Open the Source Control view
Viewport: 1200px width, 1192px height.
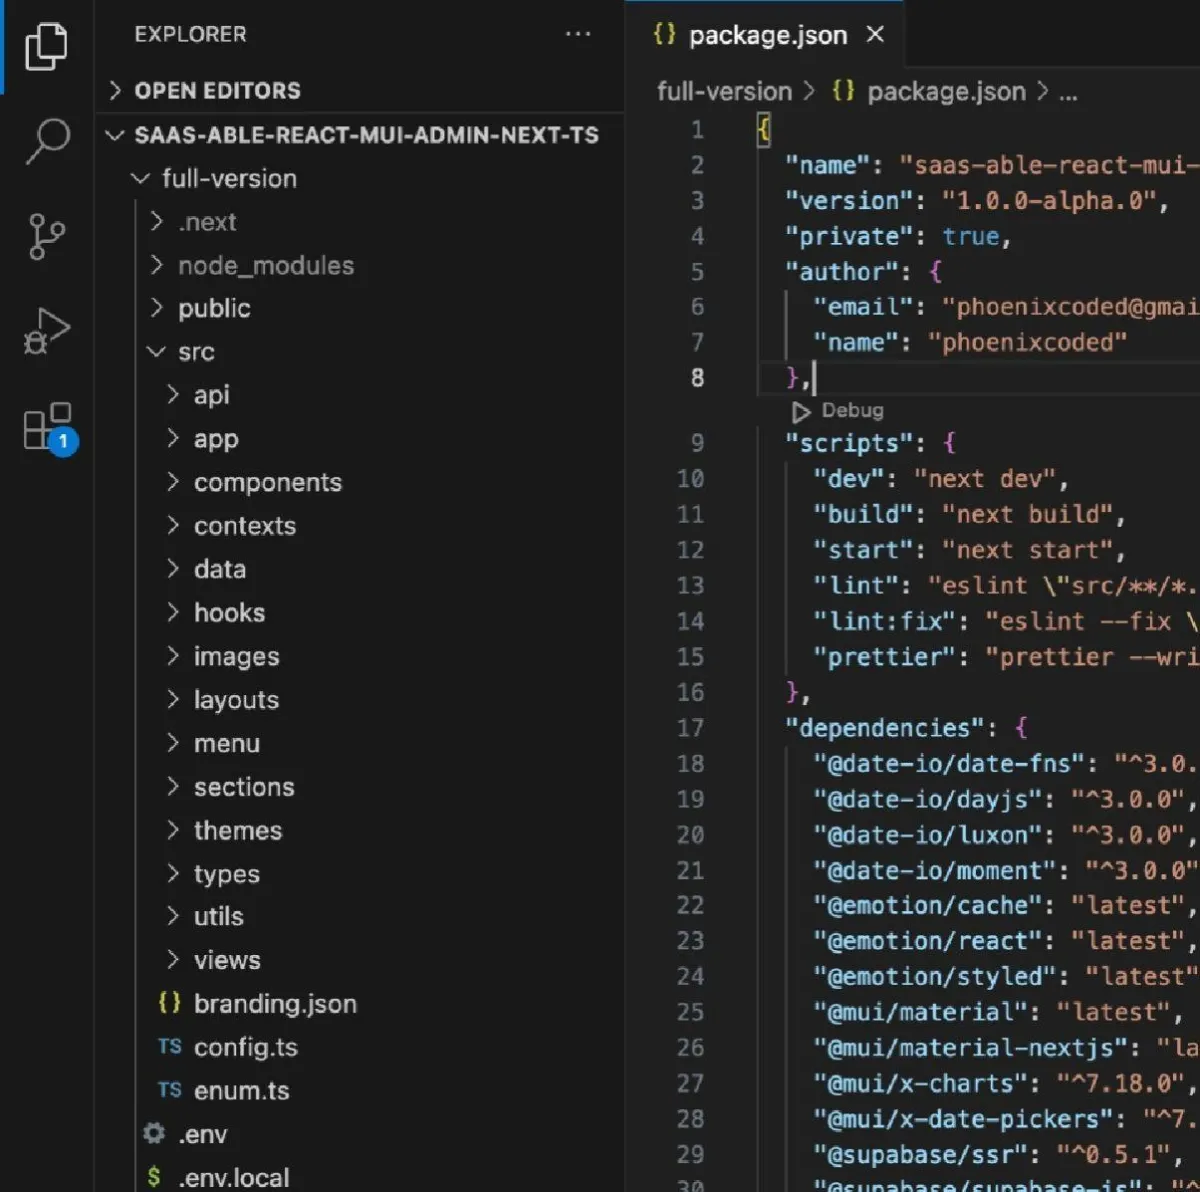pyautogui.click(x=46, y=237)
